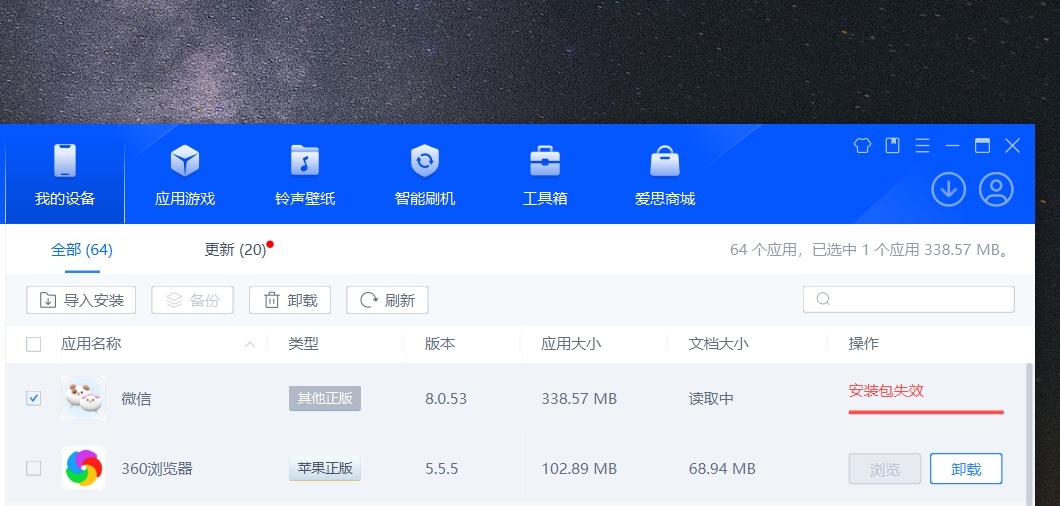Click the 360浏览器 app icon
Screen dimensions: 1060x506
click(83, 468)
